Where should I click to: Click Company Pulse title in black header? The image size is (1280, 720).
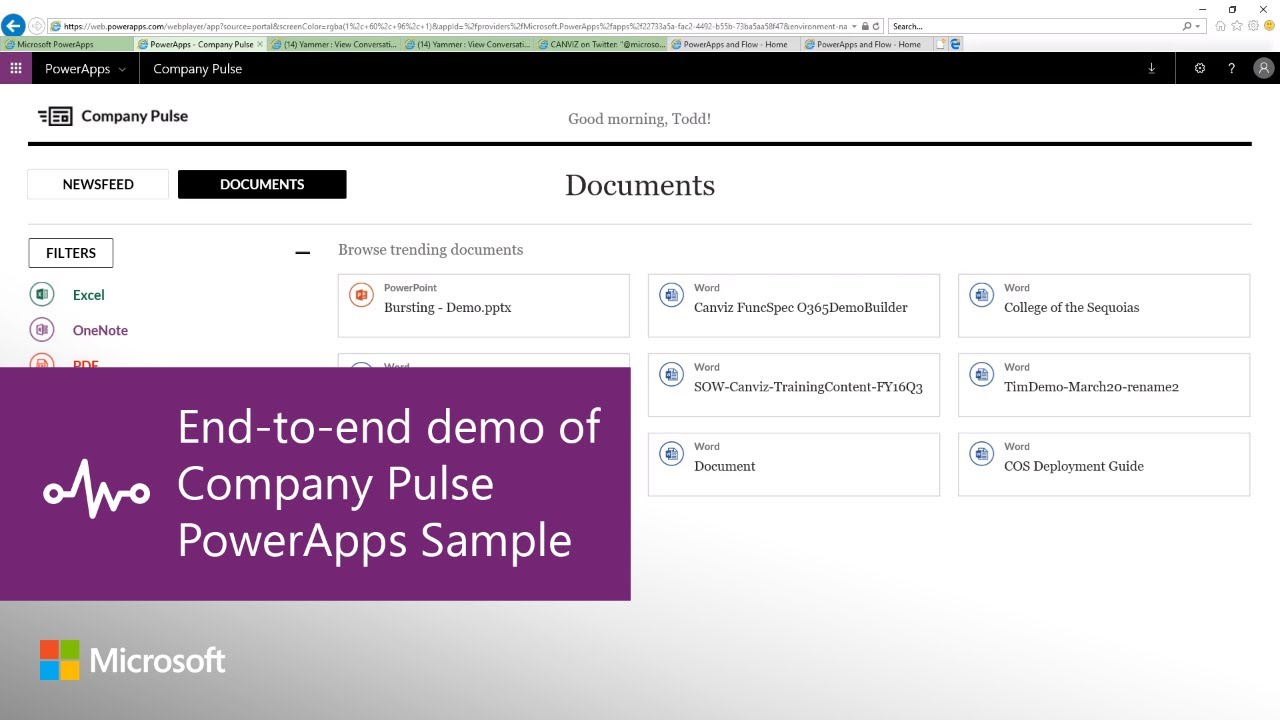coord(197,69)
